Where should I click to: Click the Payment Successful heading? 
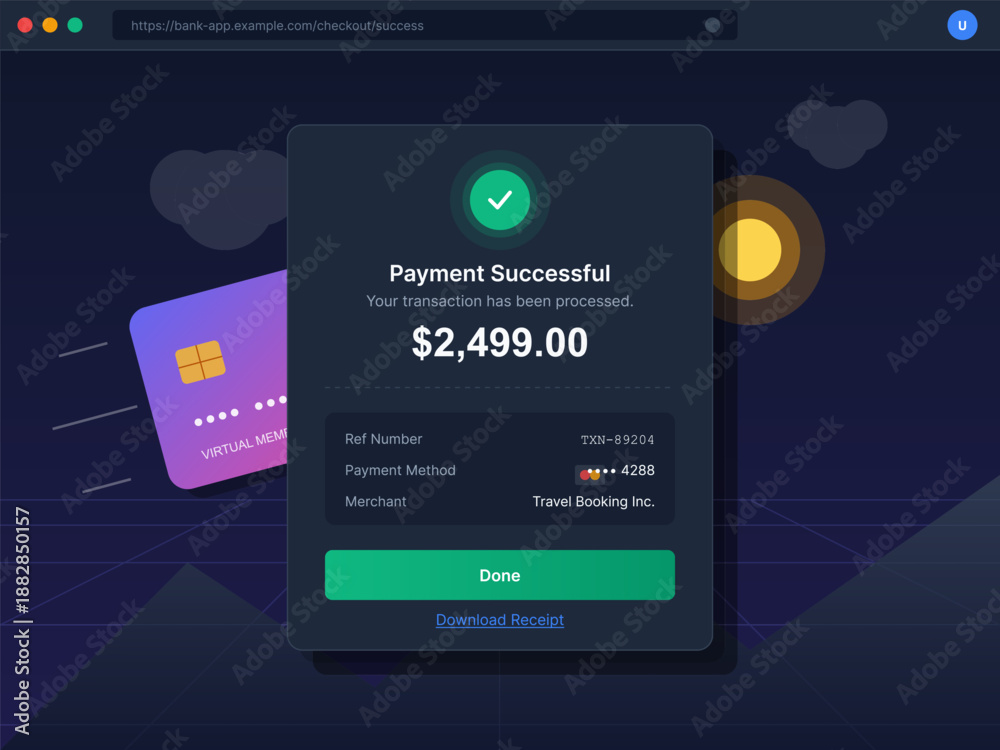[499, 274]
